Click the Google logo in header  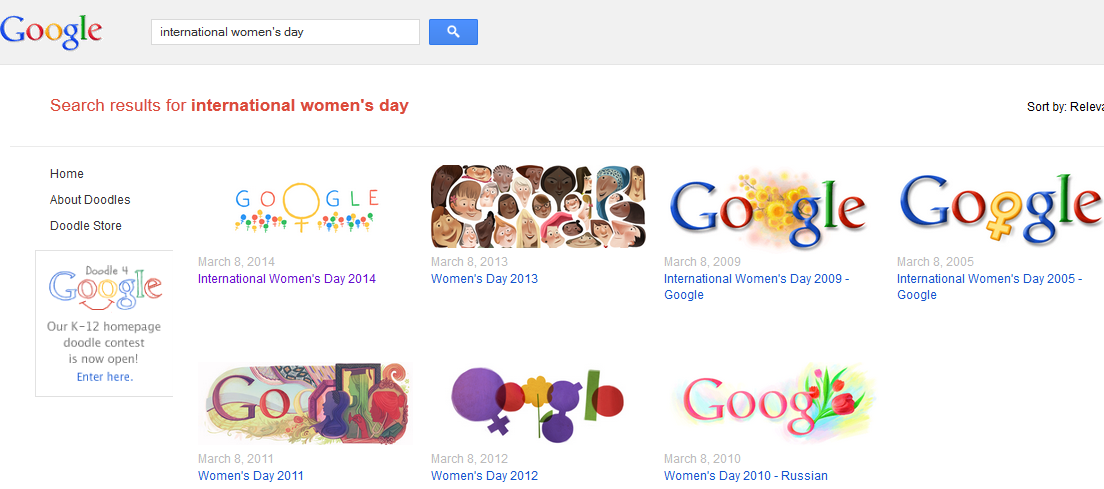[52, 31]
